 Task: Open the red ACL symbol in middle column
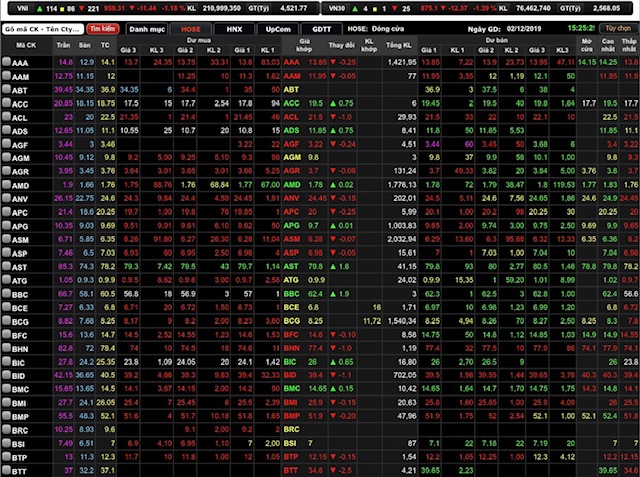290,117
